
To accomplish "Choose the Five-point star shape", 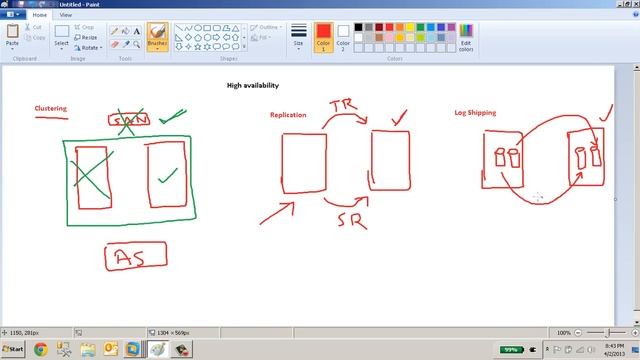I will click(x=198, y=47).
